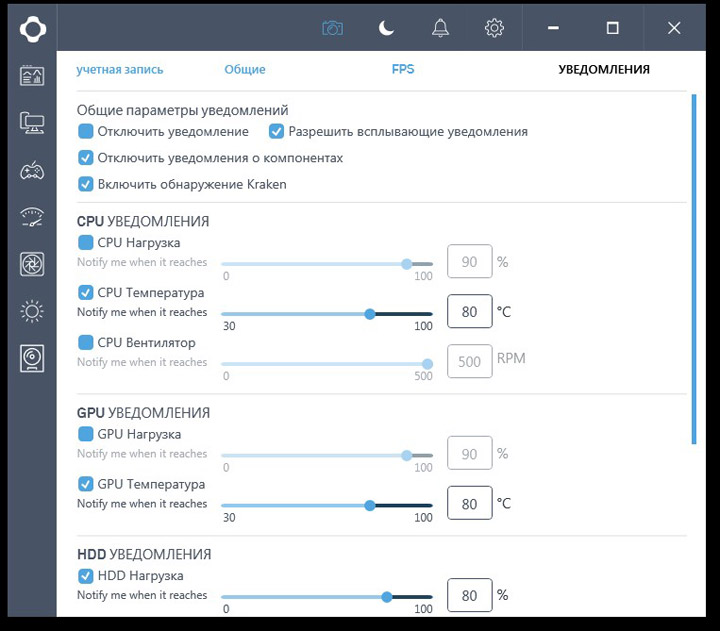Enable Отключить уведомление checkbox
The image size is (720, 631).
(85, 131)
